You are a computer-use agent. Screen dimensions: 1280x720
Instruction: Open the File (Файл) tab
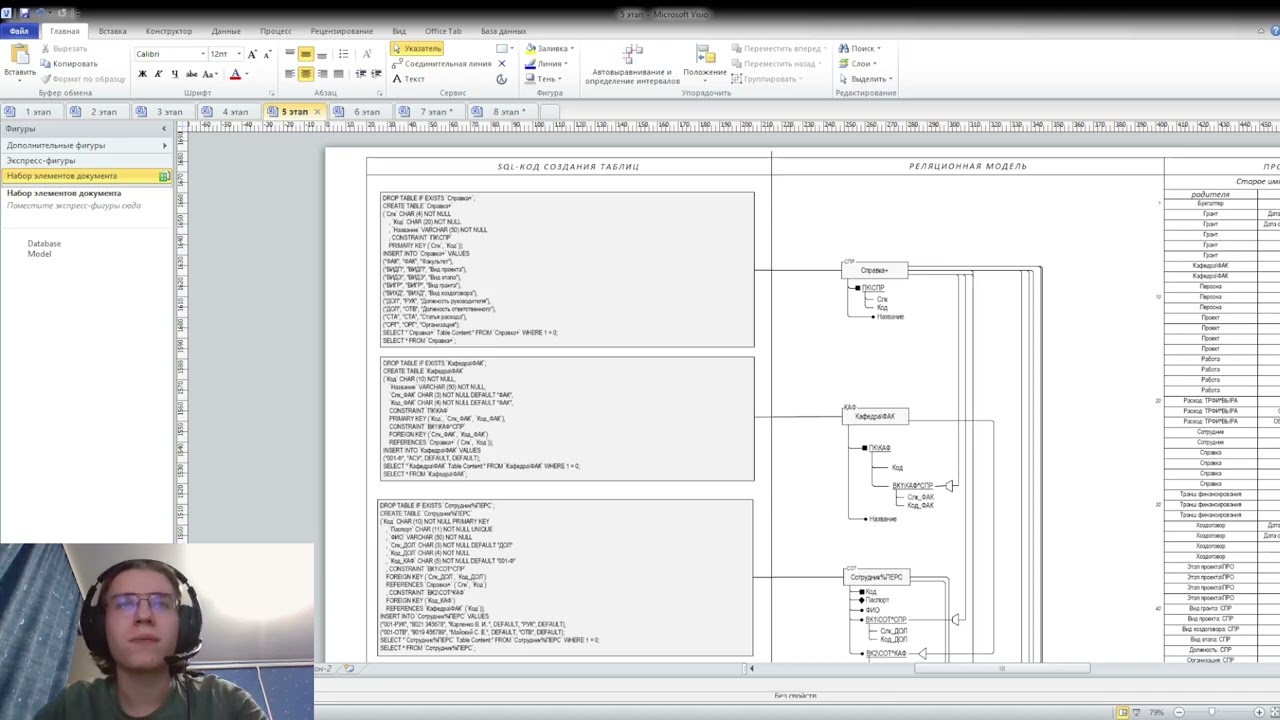tap(19, 31)
